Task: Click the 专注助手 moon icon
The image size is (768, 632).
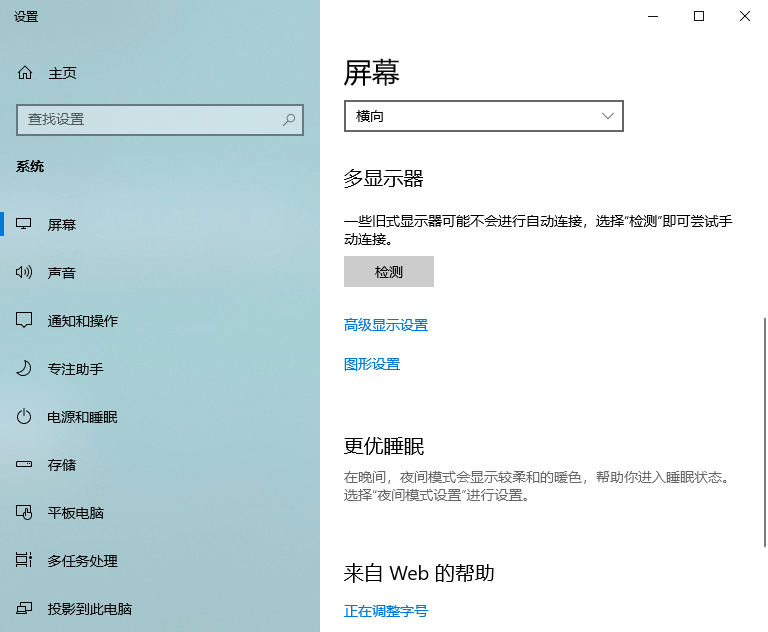Action: [25, 369]
